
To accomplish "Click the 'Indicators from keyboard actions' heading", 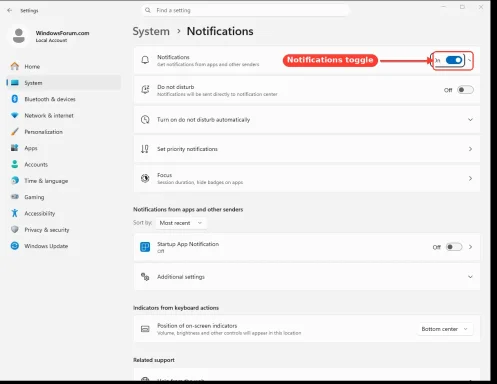I will (x=176, y=308).
